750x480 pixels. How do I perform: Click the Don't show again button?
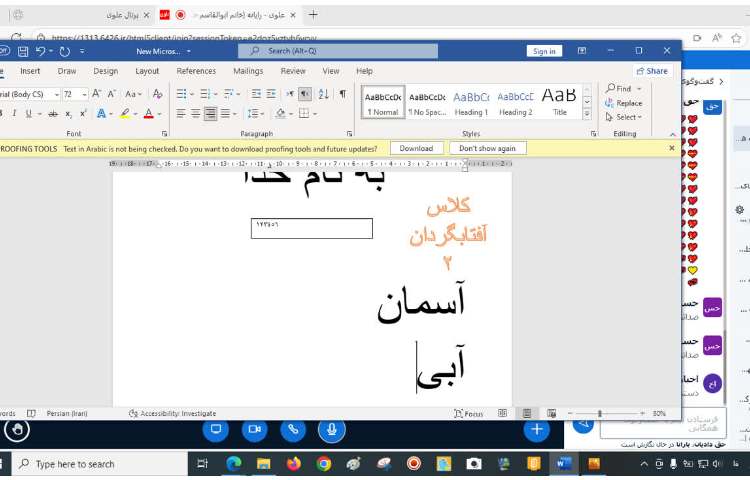487,148
